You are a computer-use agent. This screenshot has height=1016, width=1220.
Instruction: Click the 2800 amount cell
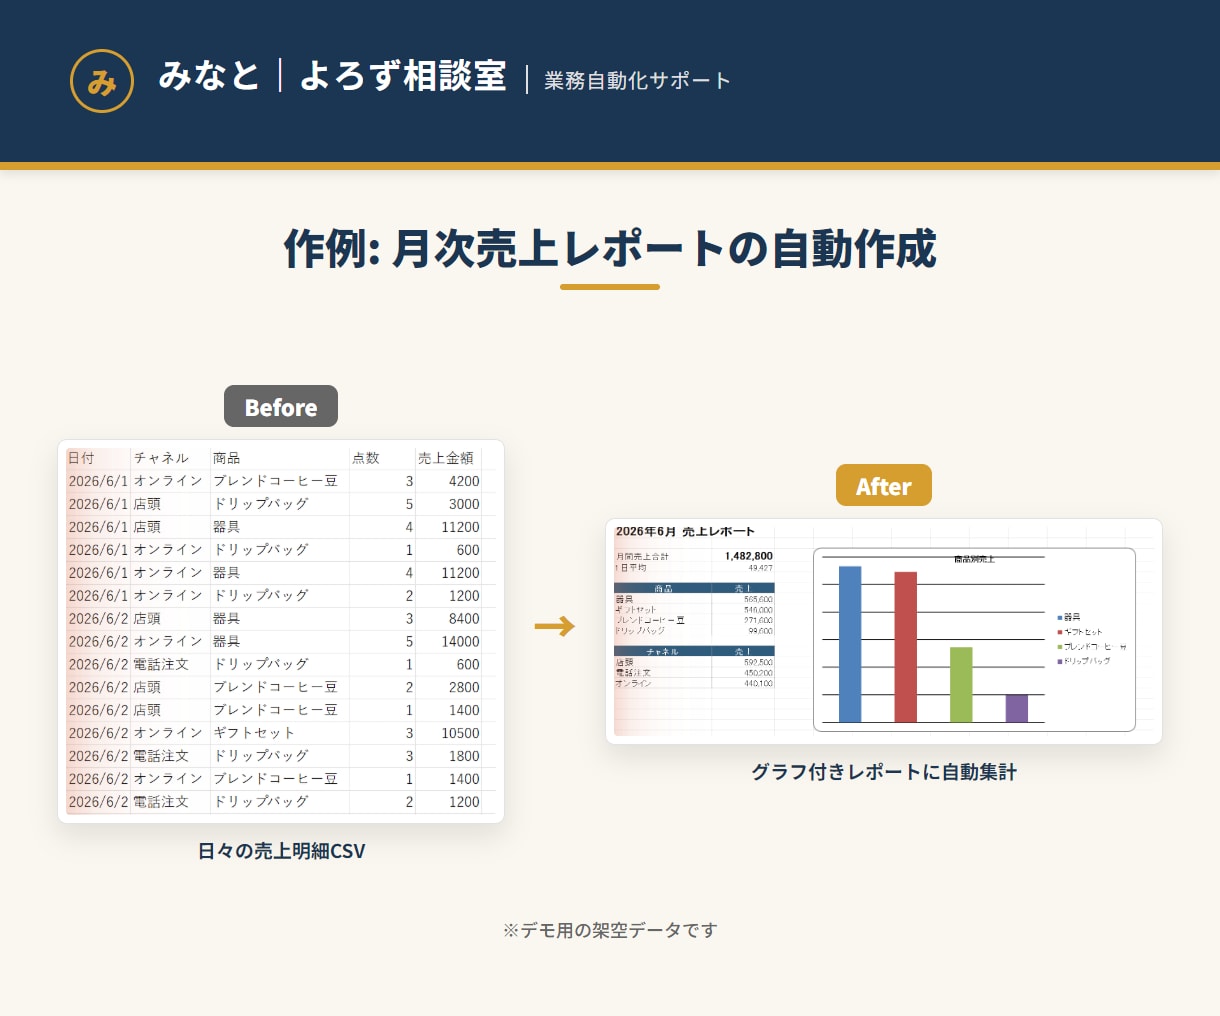[x=464, y=687]
